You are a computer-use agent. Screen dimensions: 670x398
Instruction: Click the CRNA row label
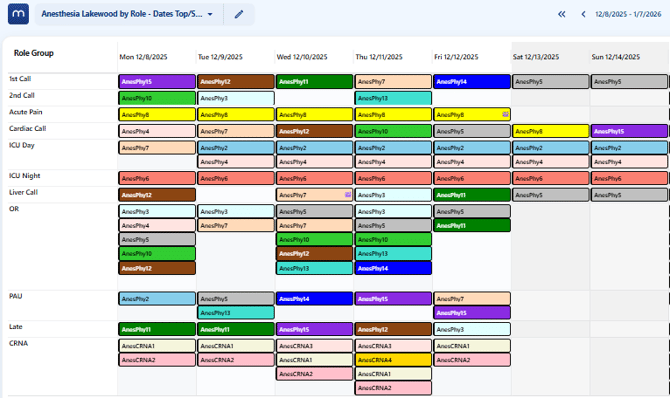18,343
